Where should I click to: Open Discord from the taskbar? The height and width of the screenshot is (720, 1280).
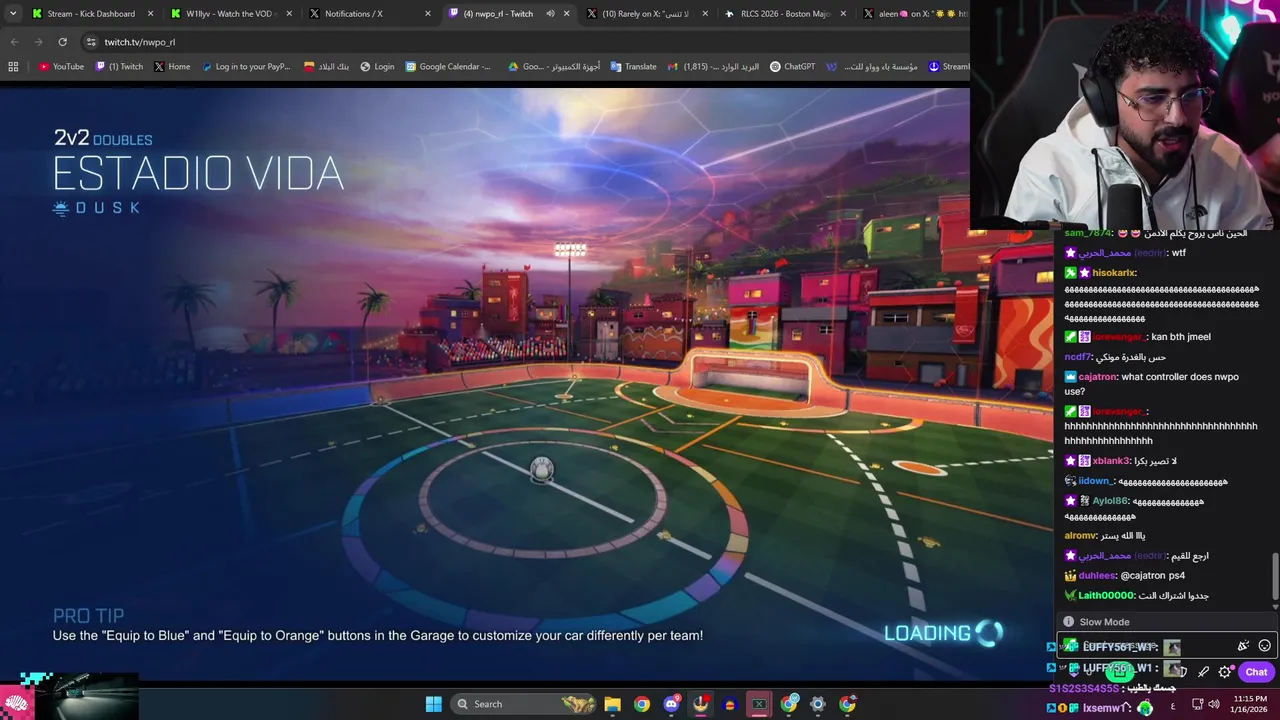click(671, 704)
